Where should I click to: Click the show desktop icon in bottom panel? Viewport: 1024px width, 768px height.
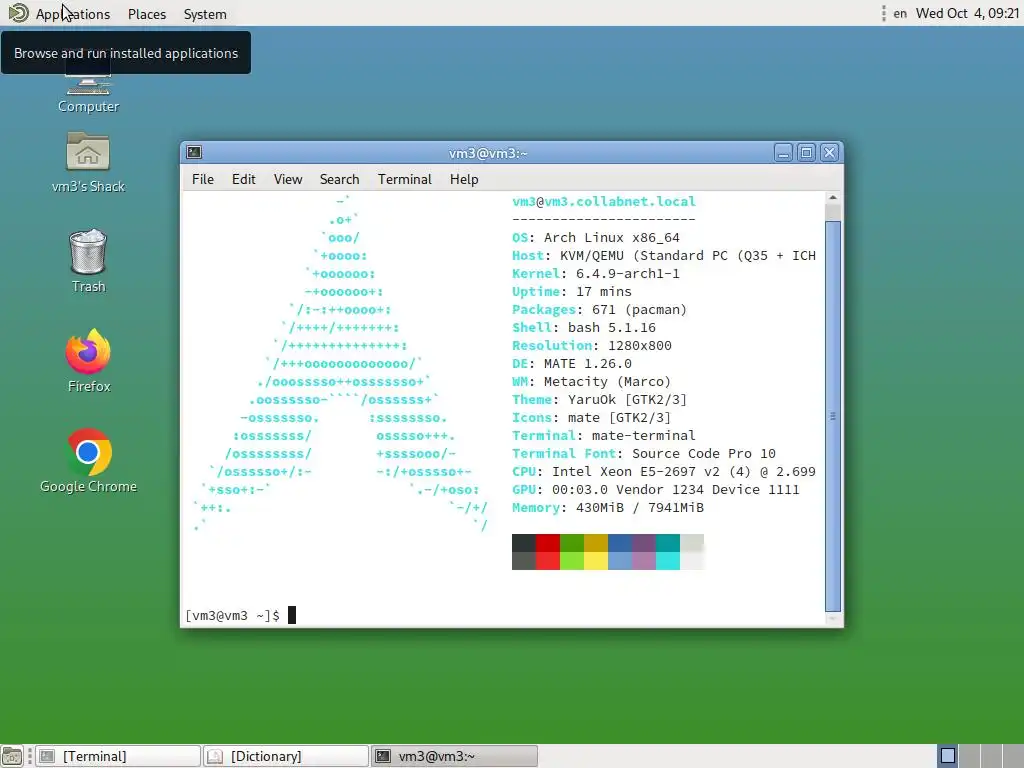tap(12, 756)
